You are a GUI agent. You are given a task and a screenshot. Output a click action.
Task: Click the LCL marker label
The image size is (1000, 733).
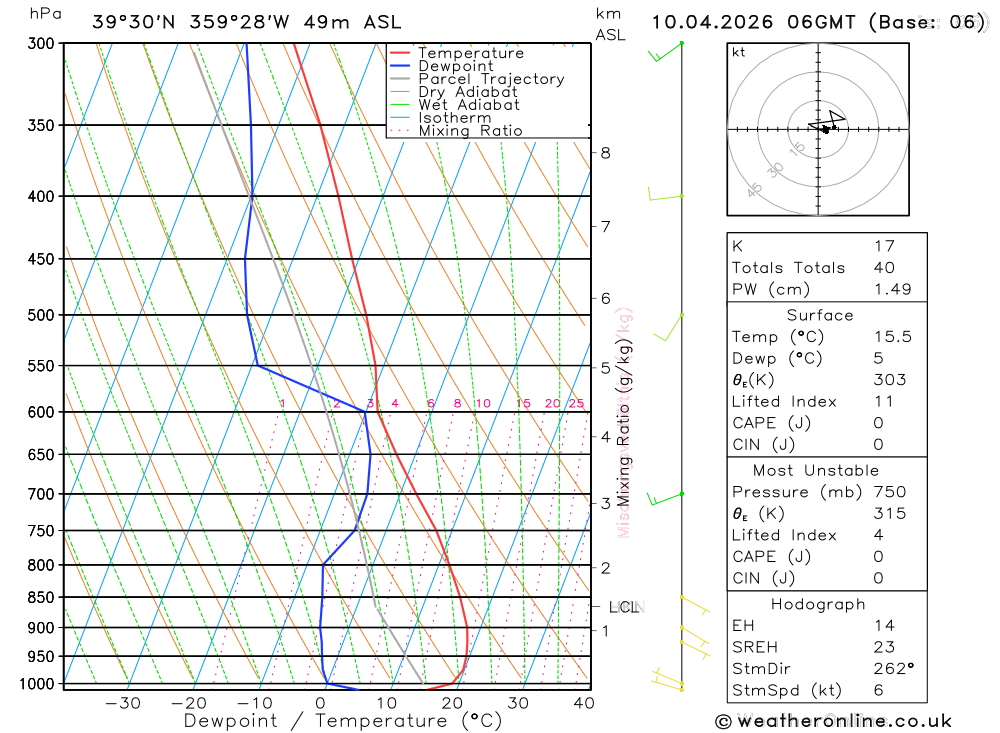pyautogui.click(x=624, y=607)
